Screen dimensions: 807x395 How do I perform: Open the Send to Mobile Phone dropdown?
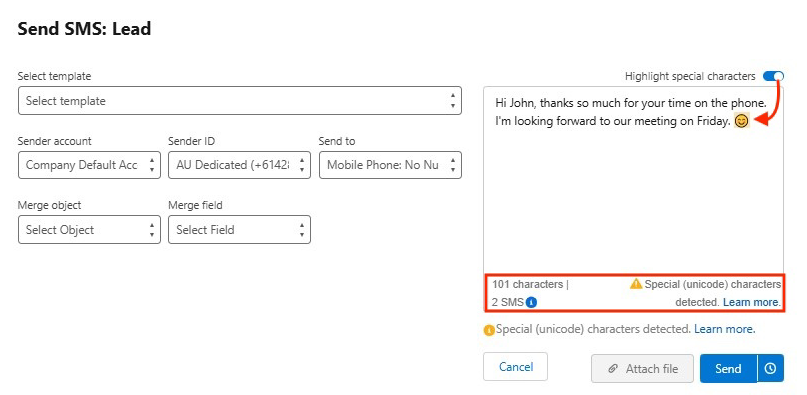coord(390,165)
